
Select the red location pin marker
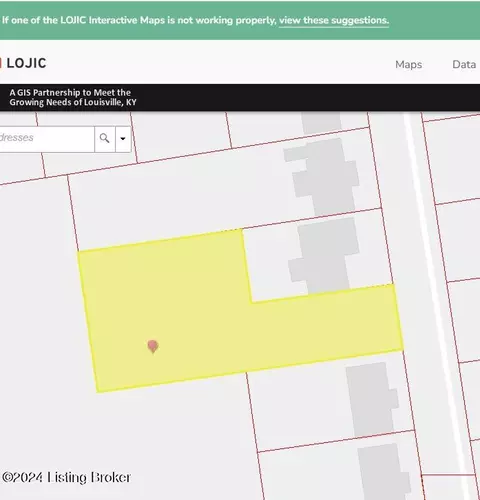153,347
